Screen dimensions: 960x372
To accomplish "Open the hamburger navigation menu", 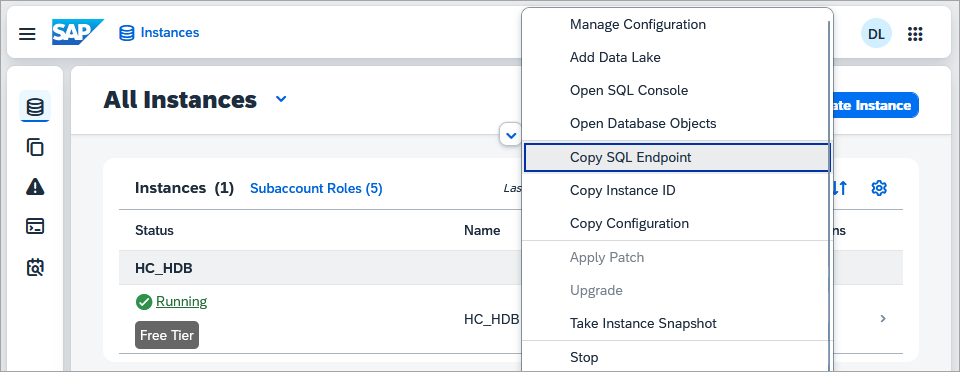I will 27,34.
